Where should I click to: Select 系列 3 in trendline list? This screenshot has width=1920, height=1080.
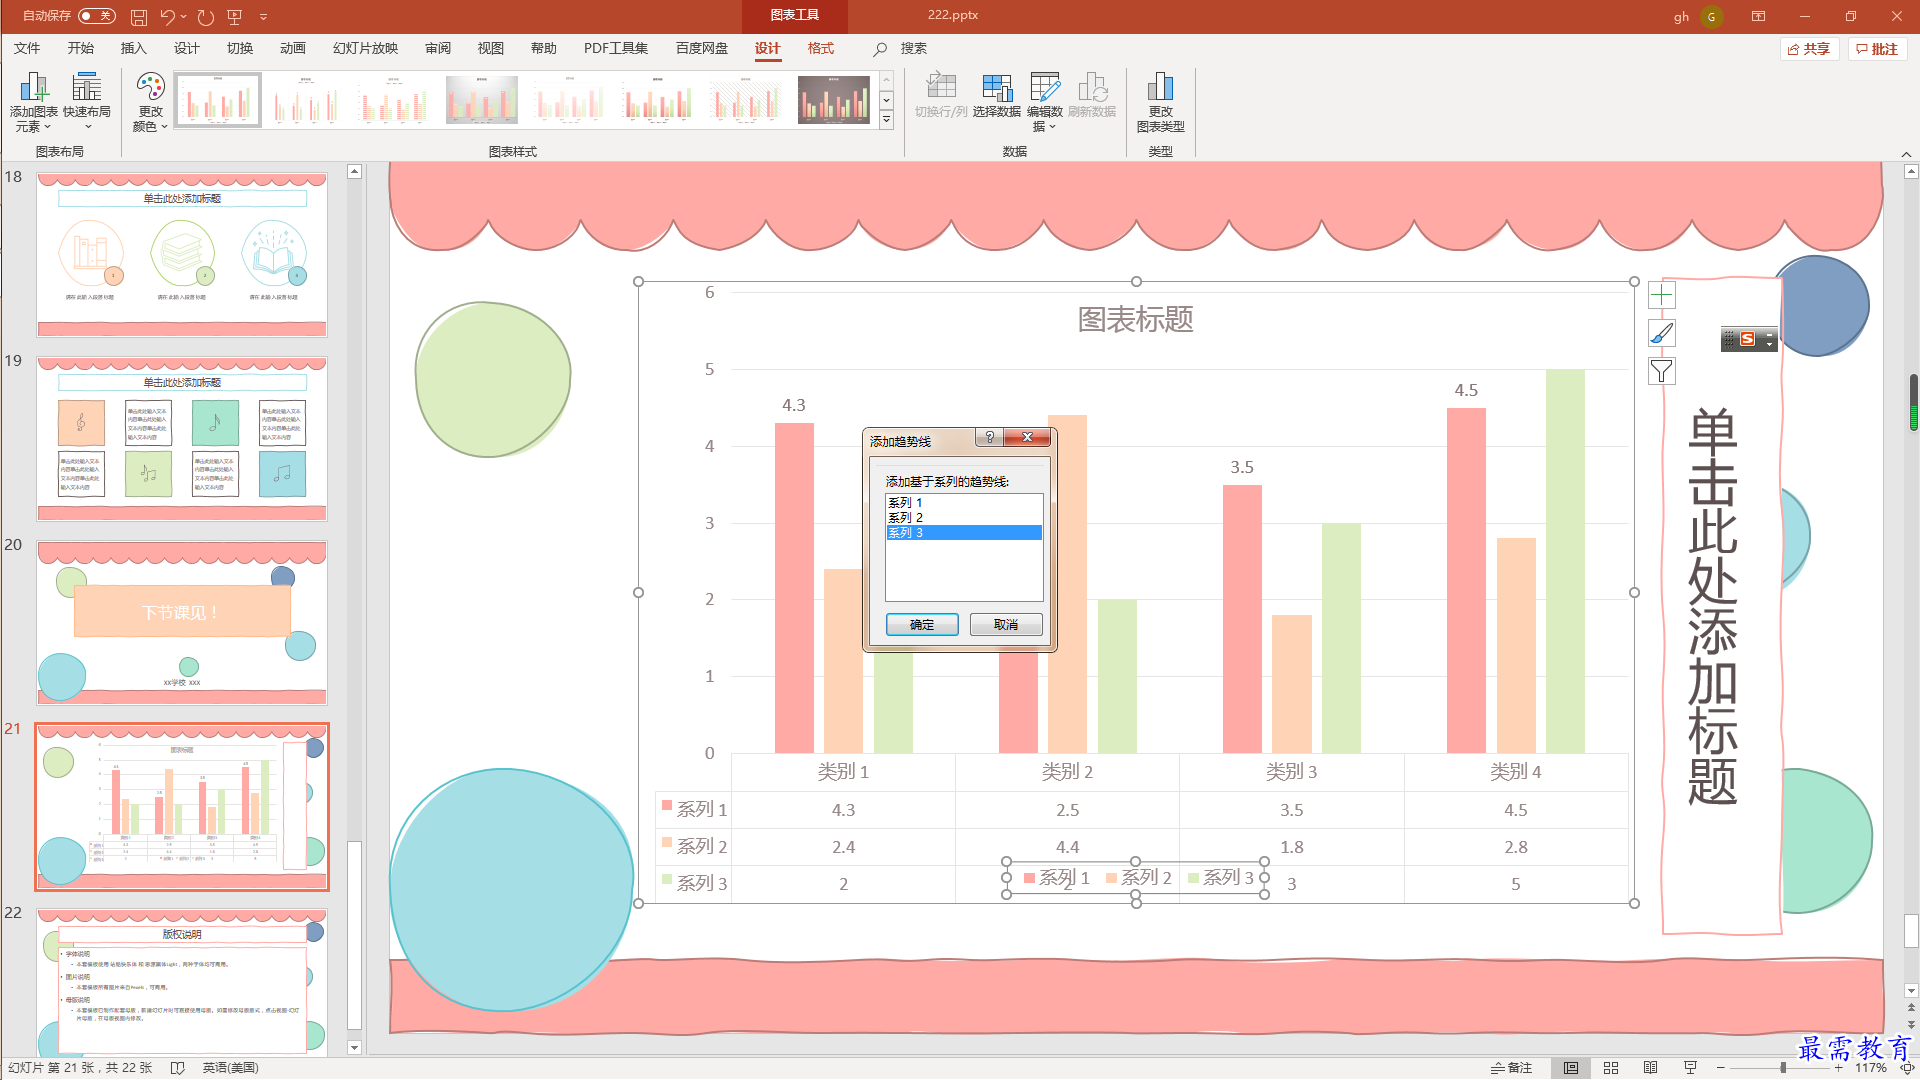coord(964,533)
